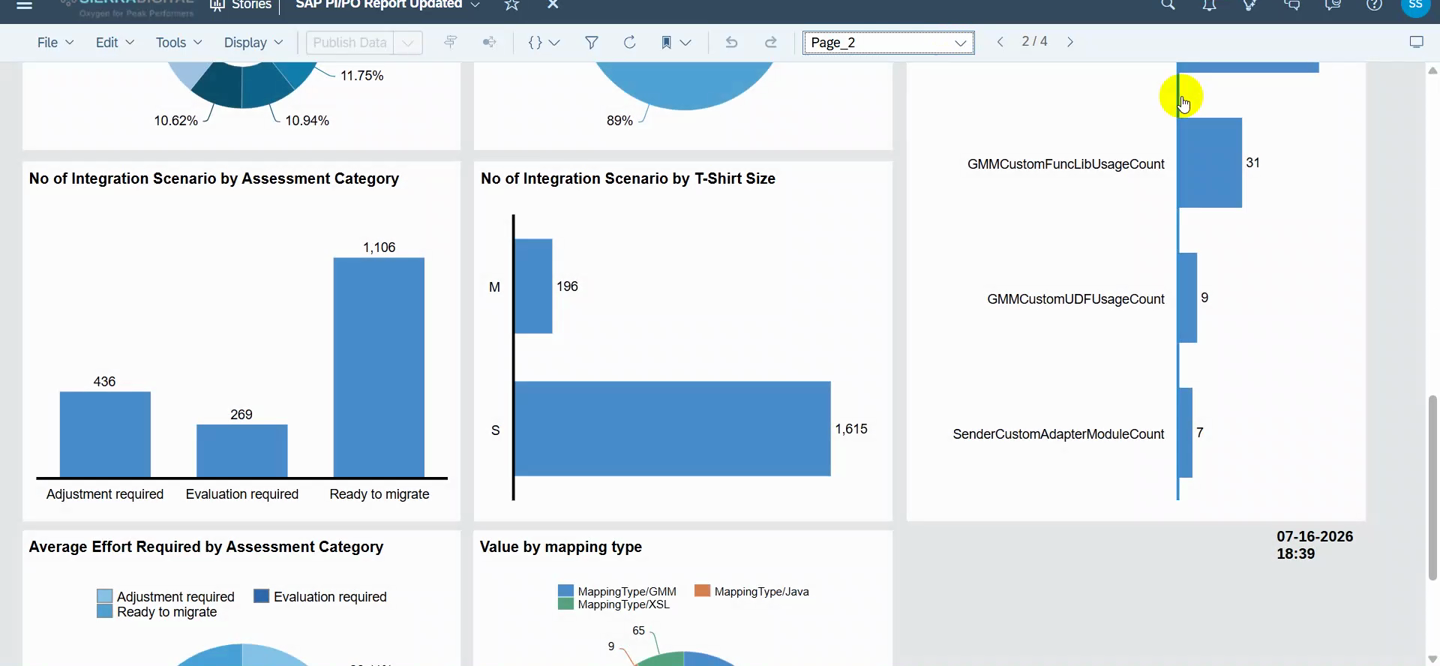
Task: Open the main hamburger navigation menu
Action: (x=24, y=5)
